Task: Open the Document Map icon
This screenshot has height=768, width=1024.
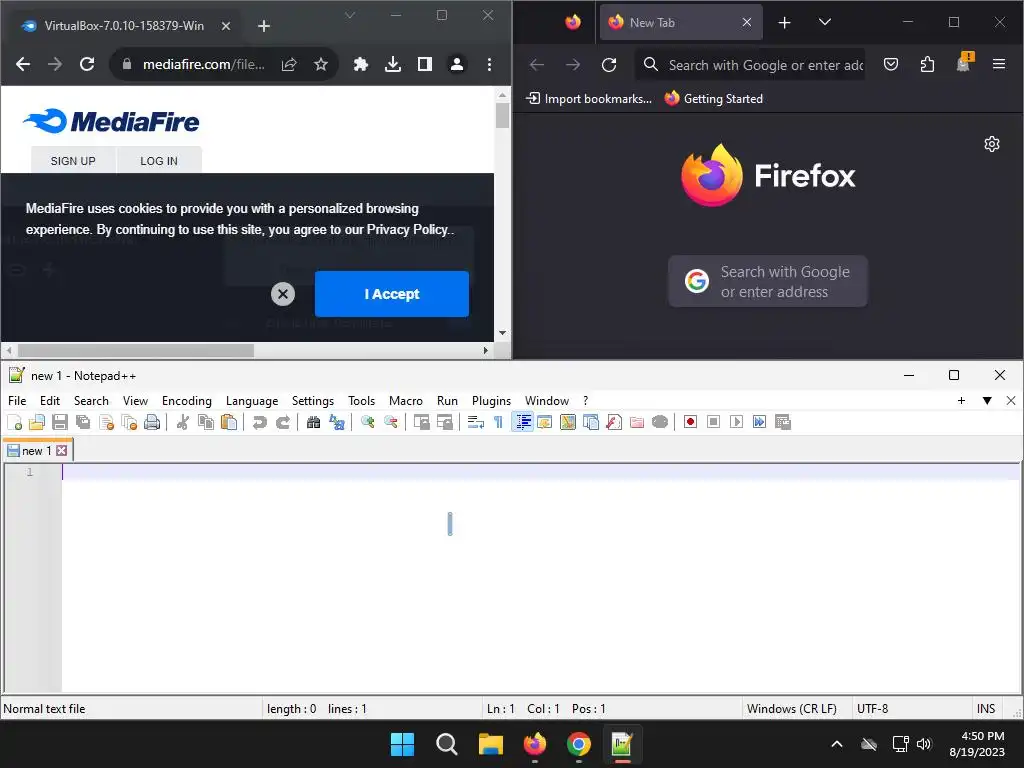Action: (568, 422)
